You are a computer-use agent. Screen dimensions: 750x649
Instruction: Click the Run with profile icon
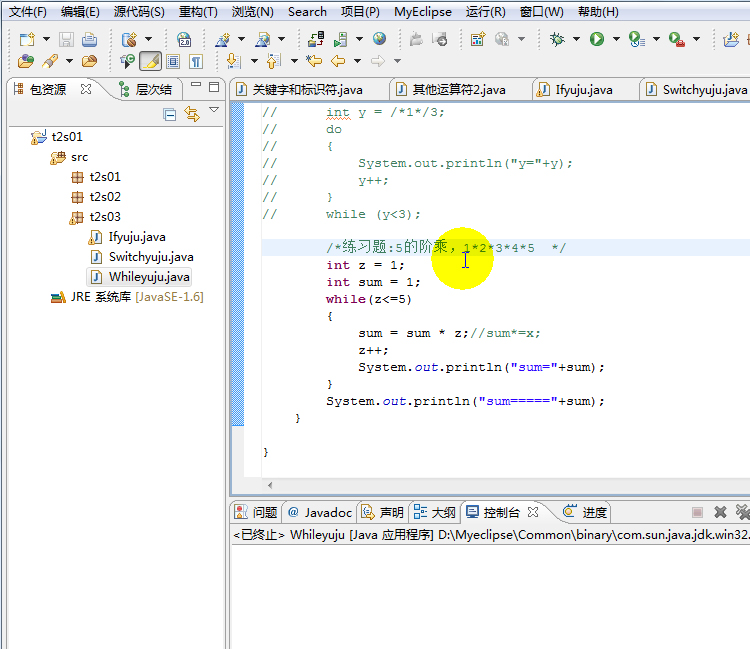point(636,39)
